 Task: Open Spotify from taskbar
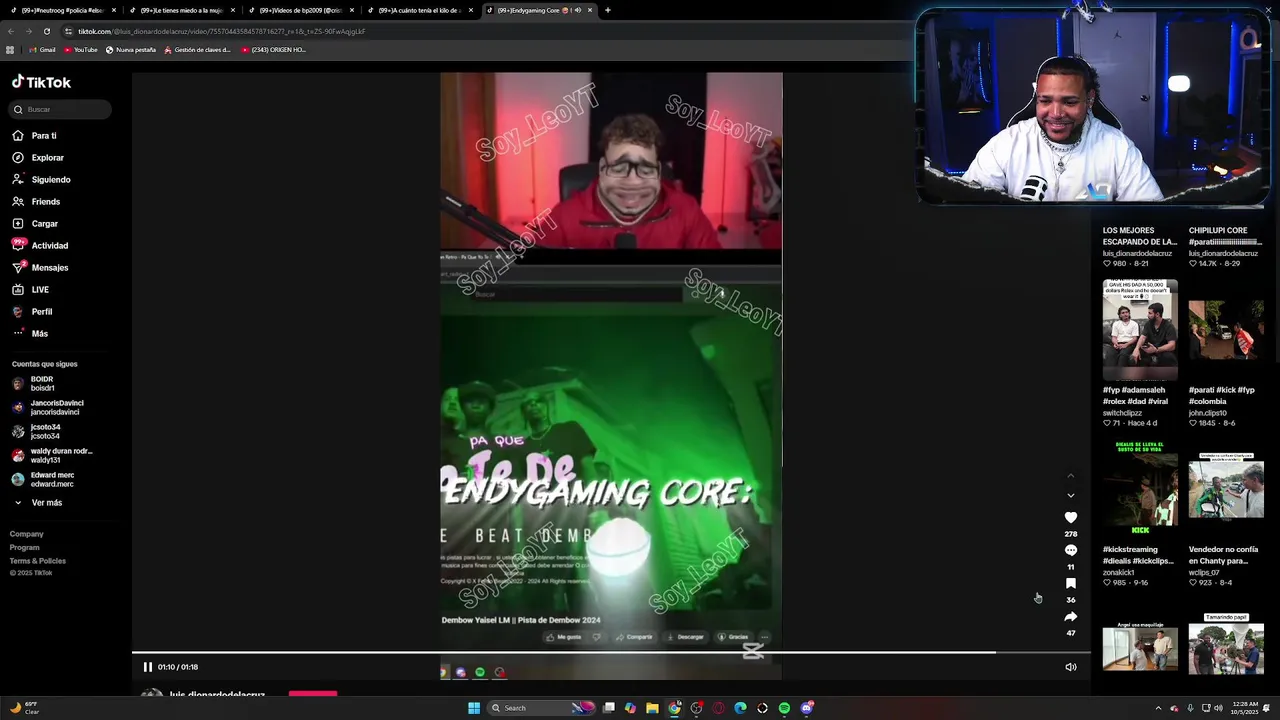coord(784,708)
